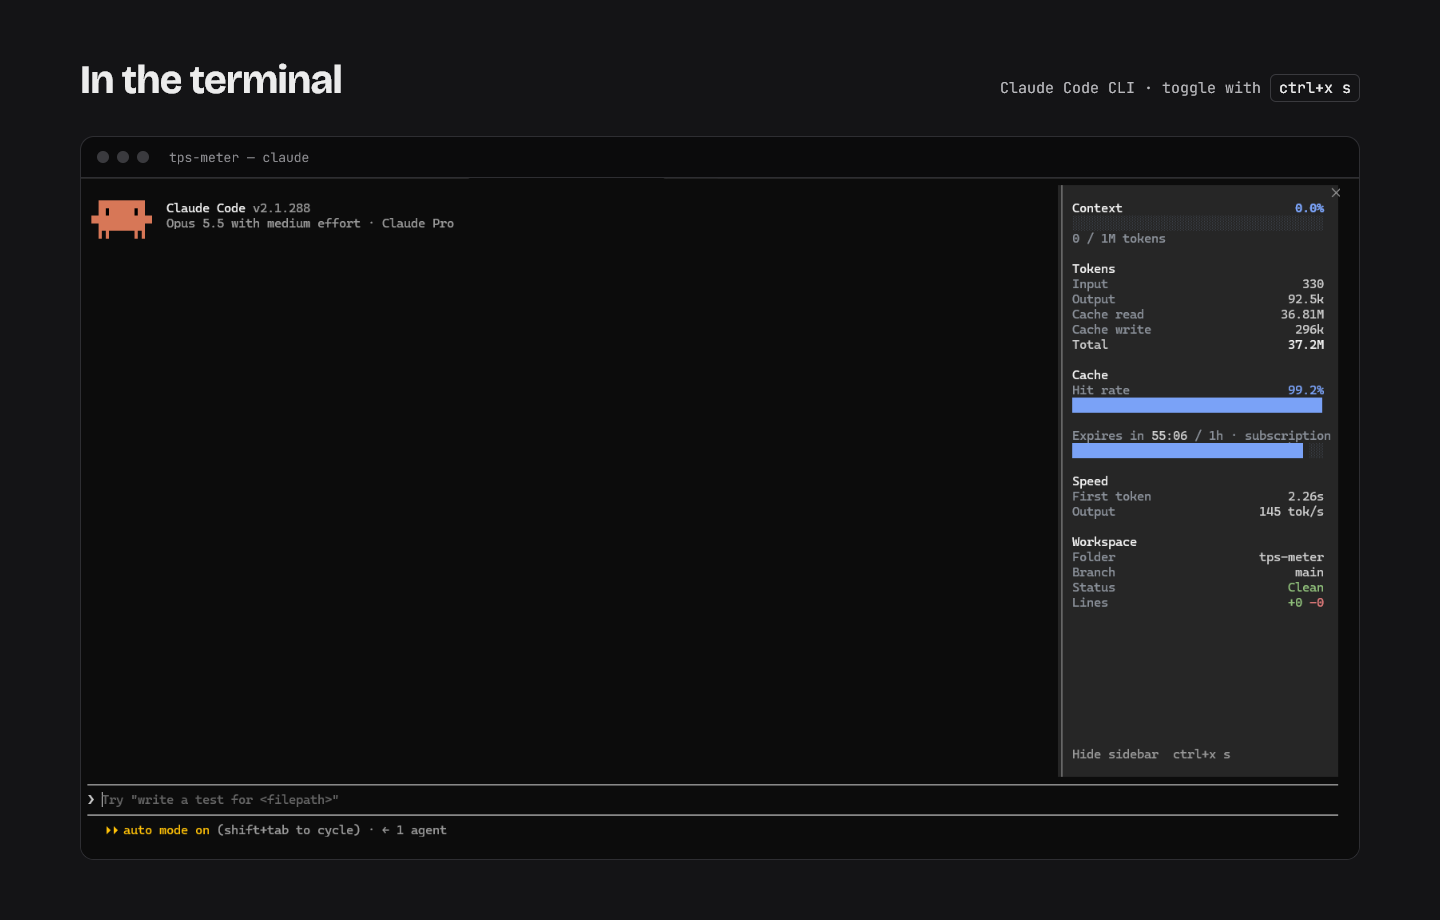Click the Opus 5.5 with medium effort text
The height and width of the screenshot is (920, 1440).
pos(263,223)
